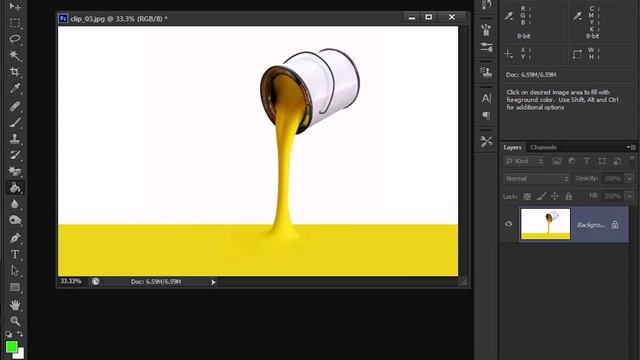Image resolution: width=640 pixels, height=360 pixels.
Task: Select the Clone Stamp tool
Action: point(15,139)
